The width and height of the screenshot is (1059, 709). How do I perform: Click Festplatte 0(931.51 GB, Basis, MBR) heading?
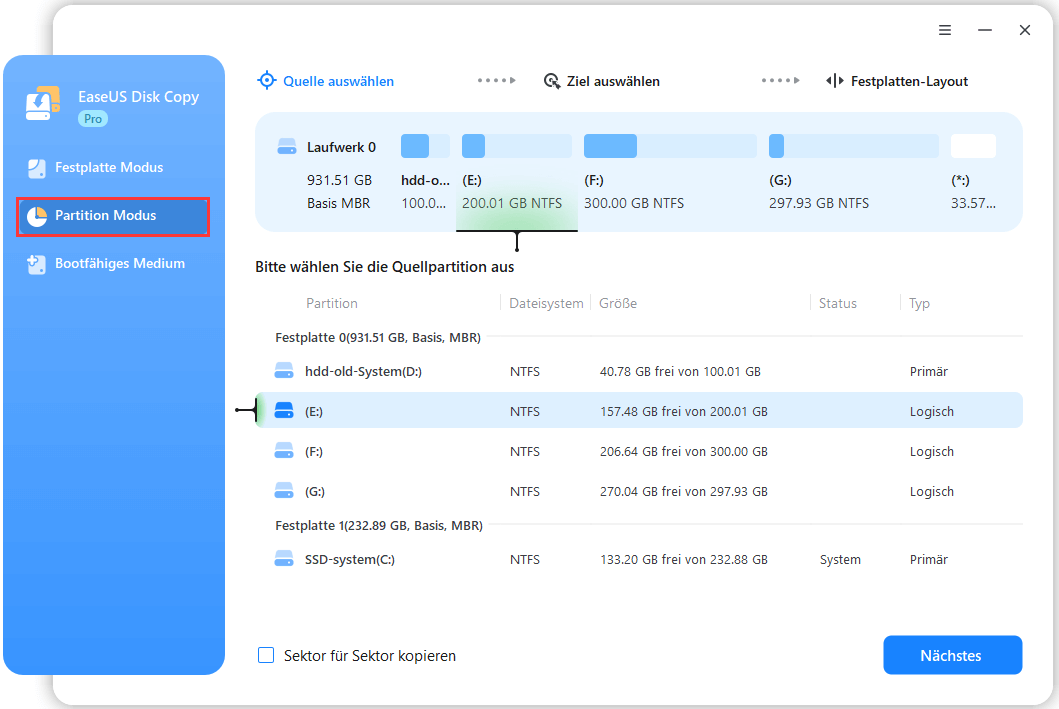378,337
